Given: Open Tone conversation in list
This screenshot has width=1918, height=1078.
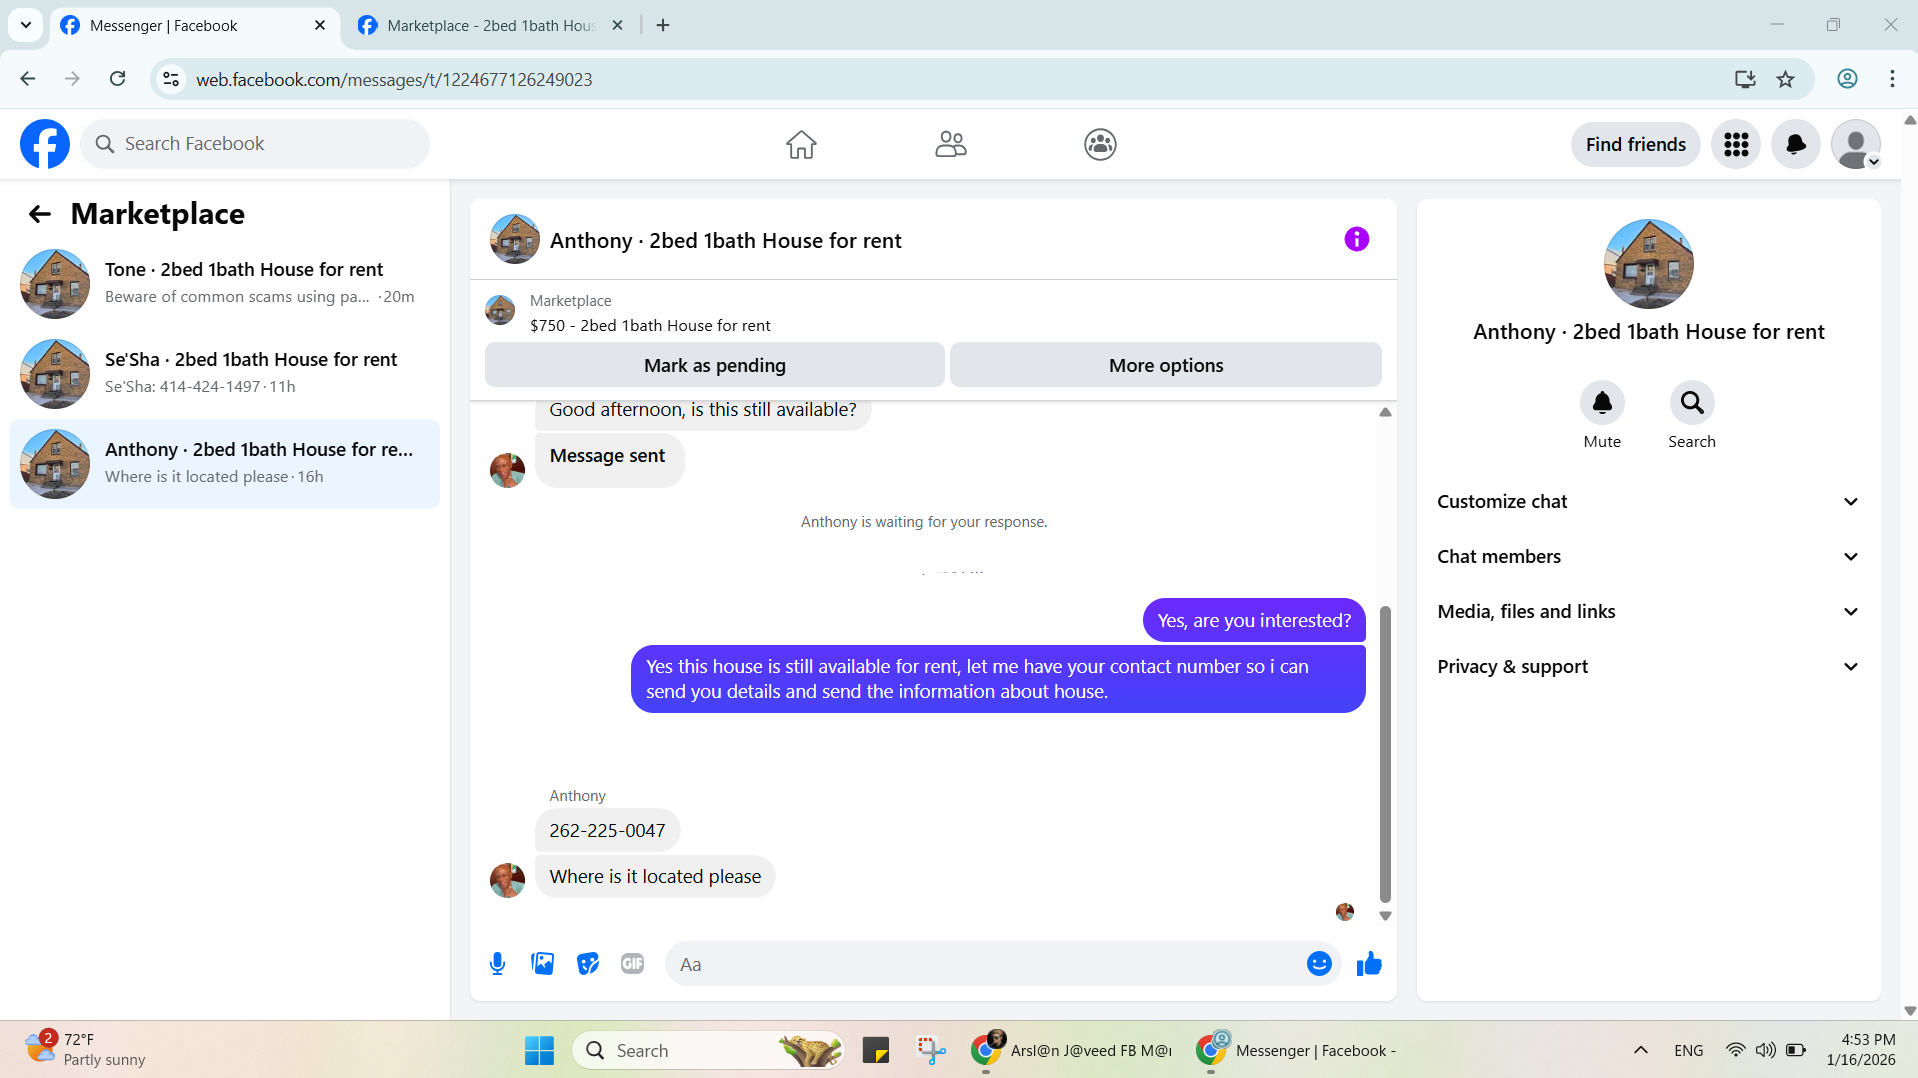Looking at the screenshot, I should (225, 283).
